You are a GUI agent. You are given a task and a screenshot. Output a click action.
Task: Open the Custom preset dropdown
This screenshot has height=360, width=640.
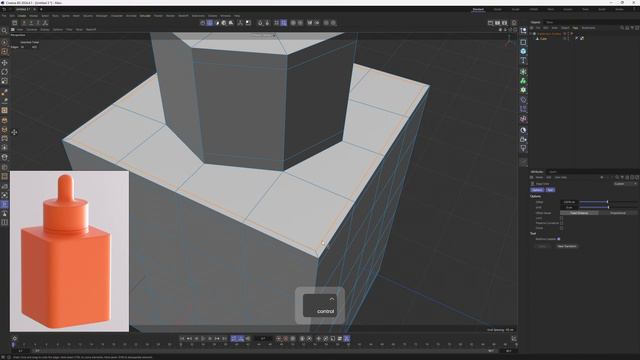coord(625,184)
